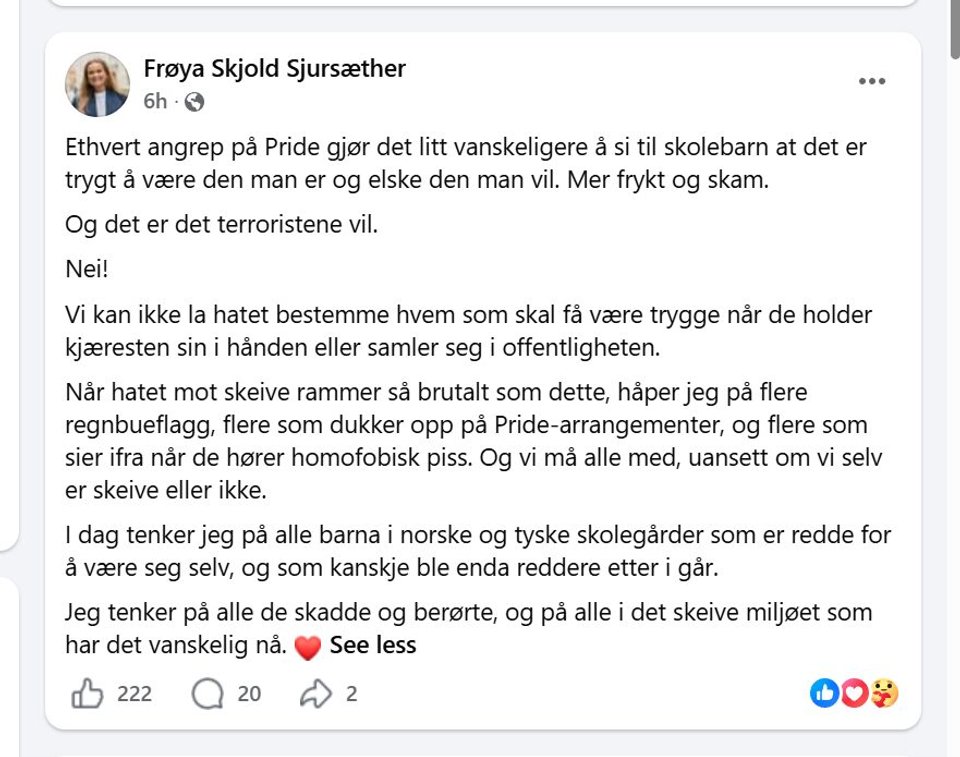Click the care hug reaction emoji

tap(883, 693)
